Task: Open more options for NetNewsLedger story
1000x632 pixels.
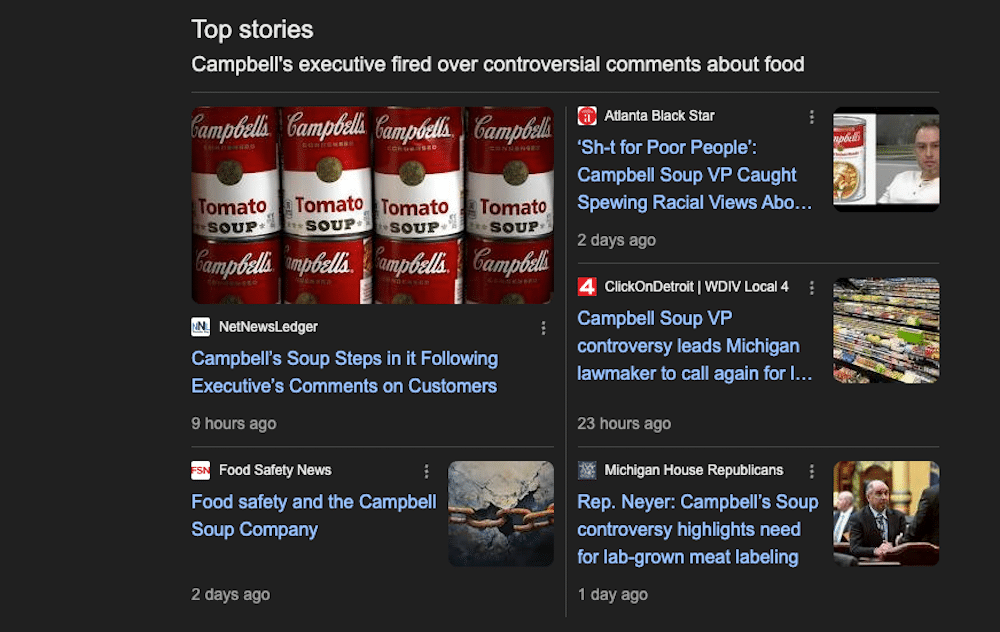Action: pos(543,328)
